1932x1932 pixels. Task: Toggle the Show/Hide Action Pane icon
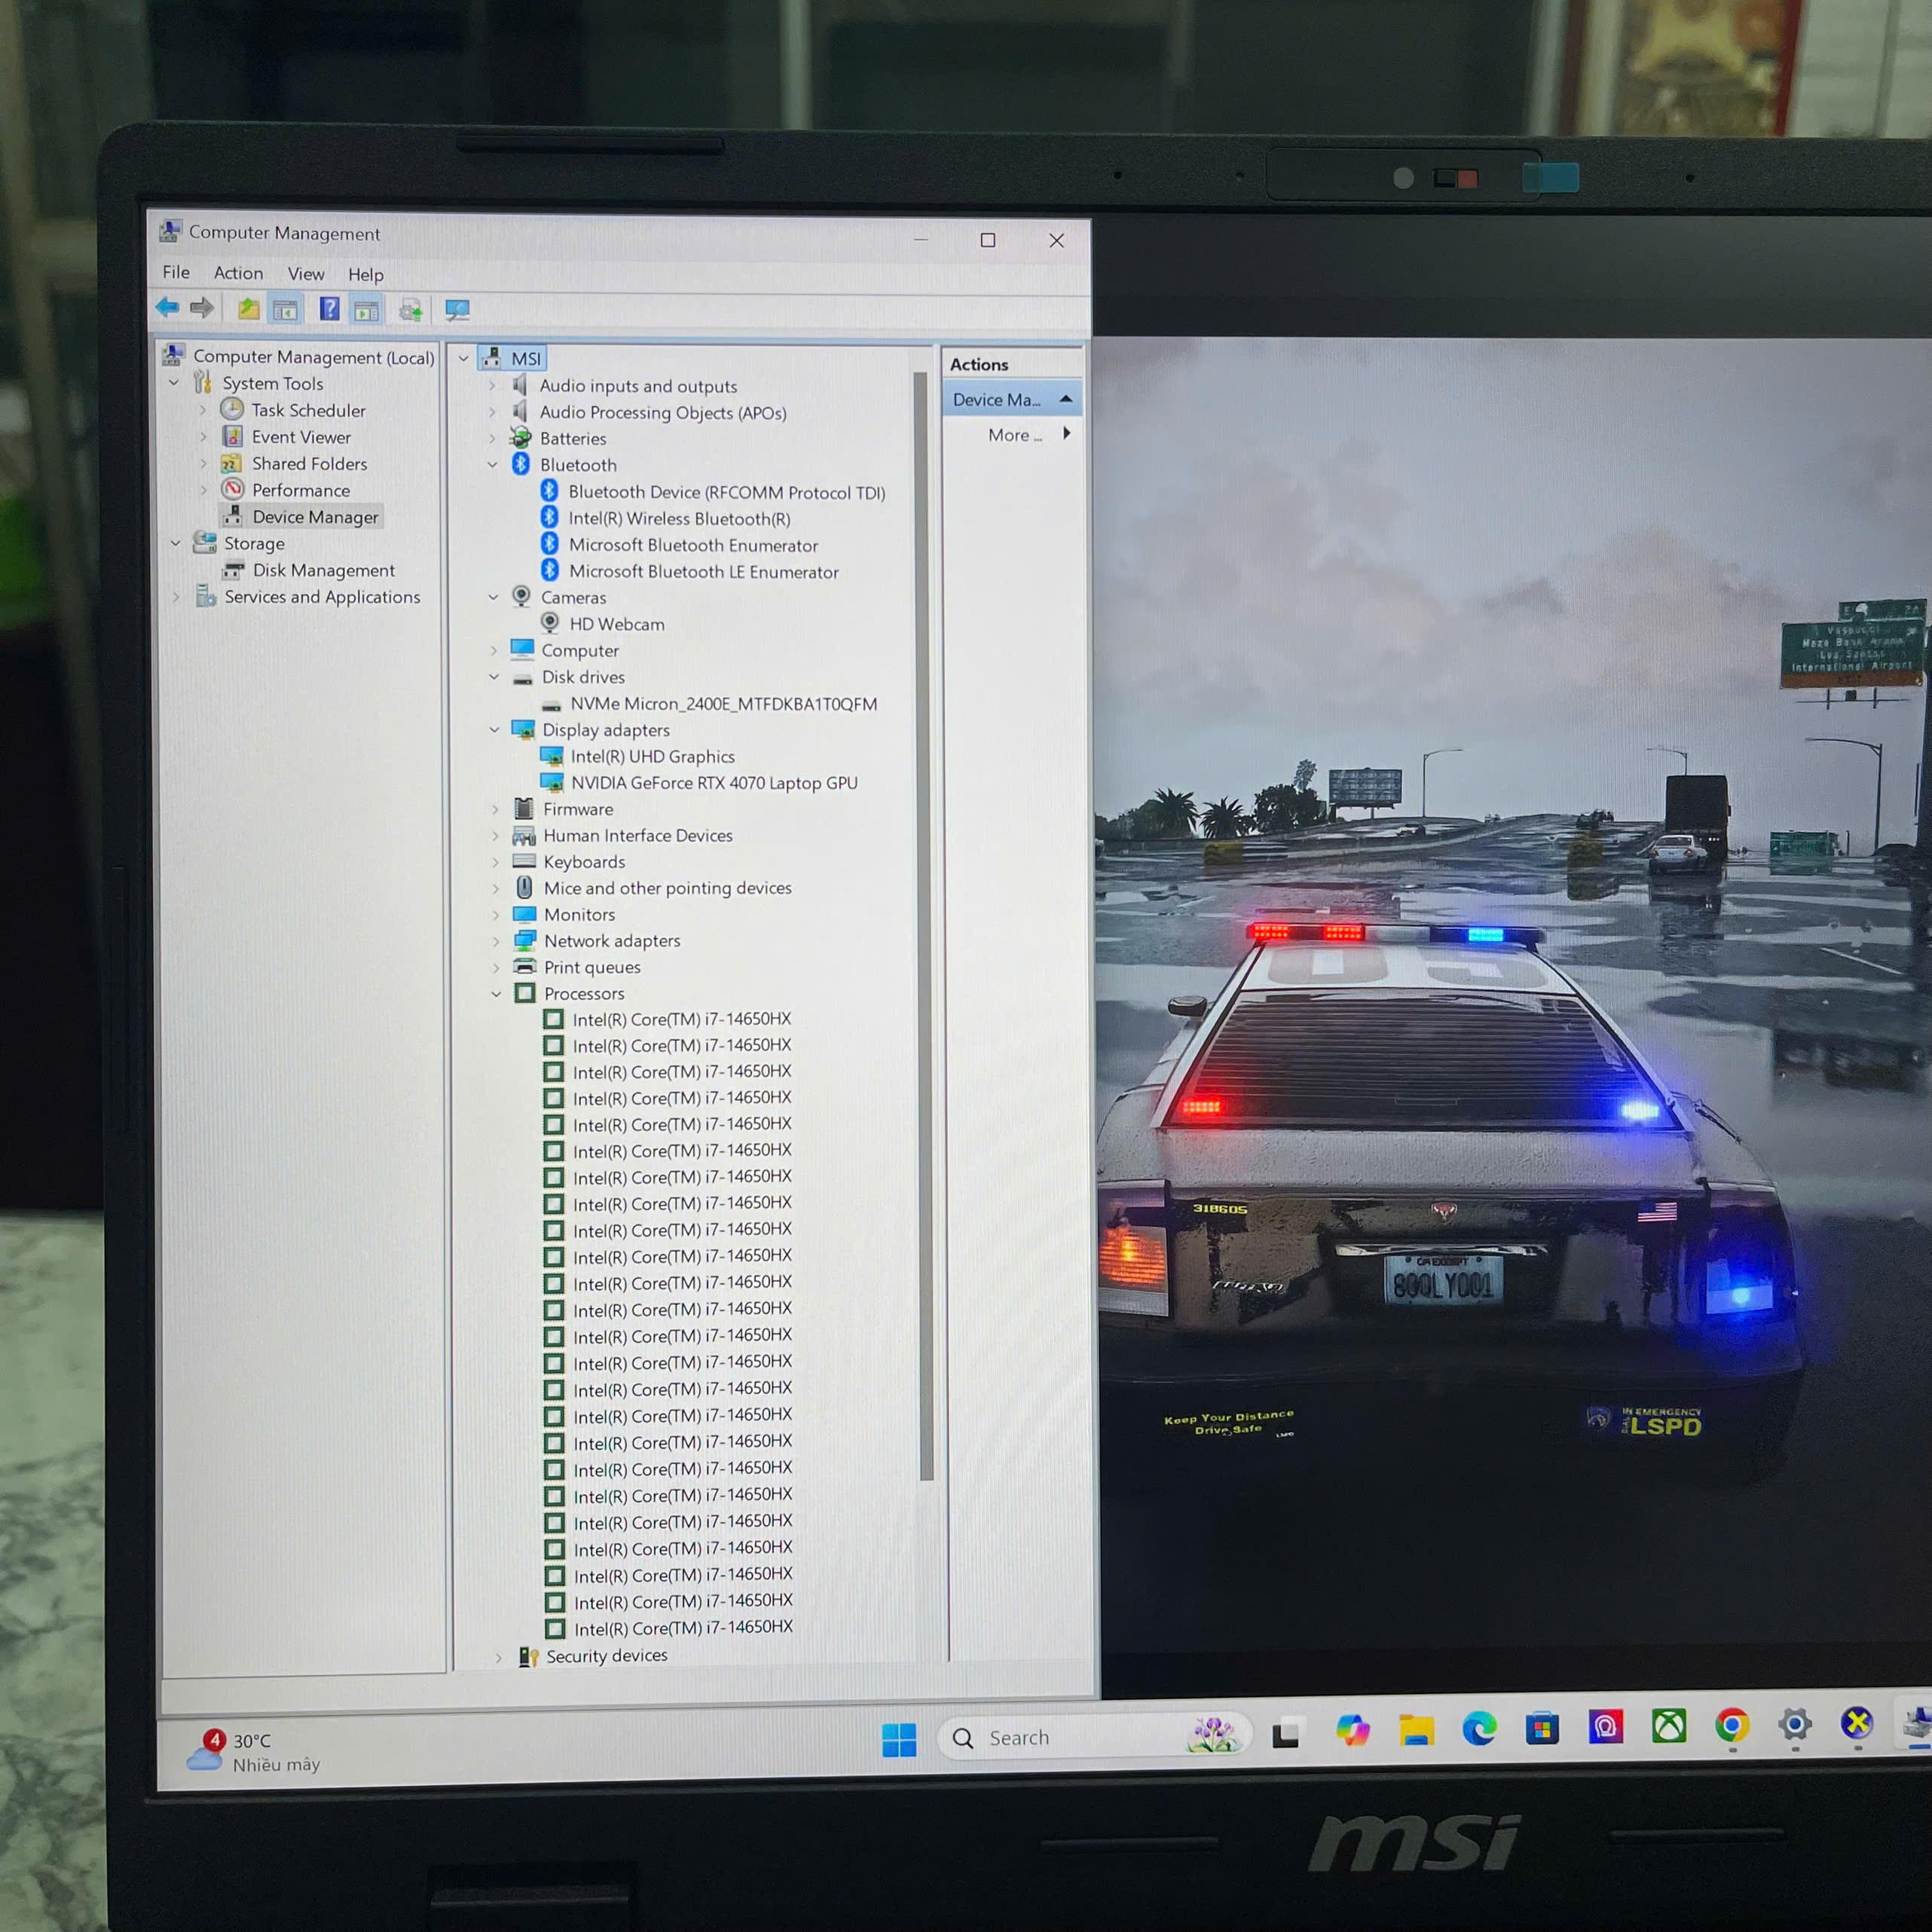coord(366,311)
